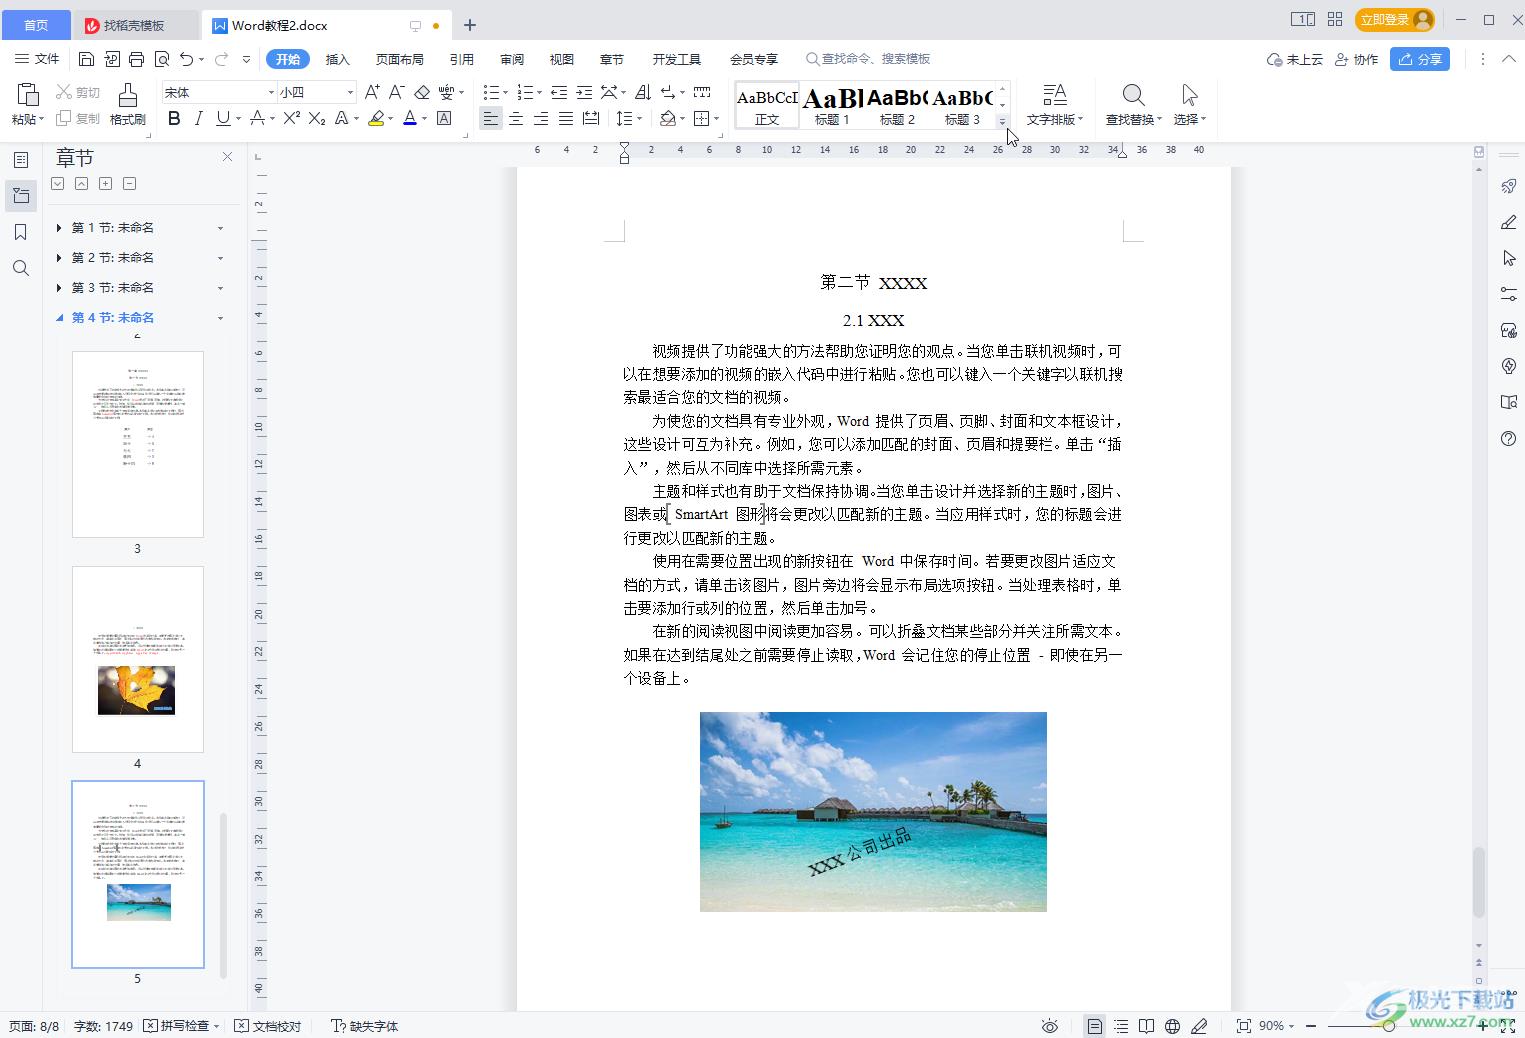Open the 文件 menu

coord(38,59)
